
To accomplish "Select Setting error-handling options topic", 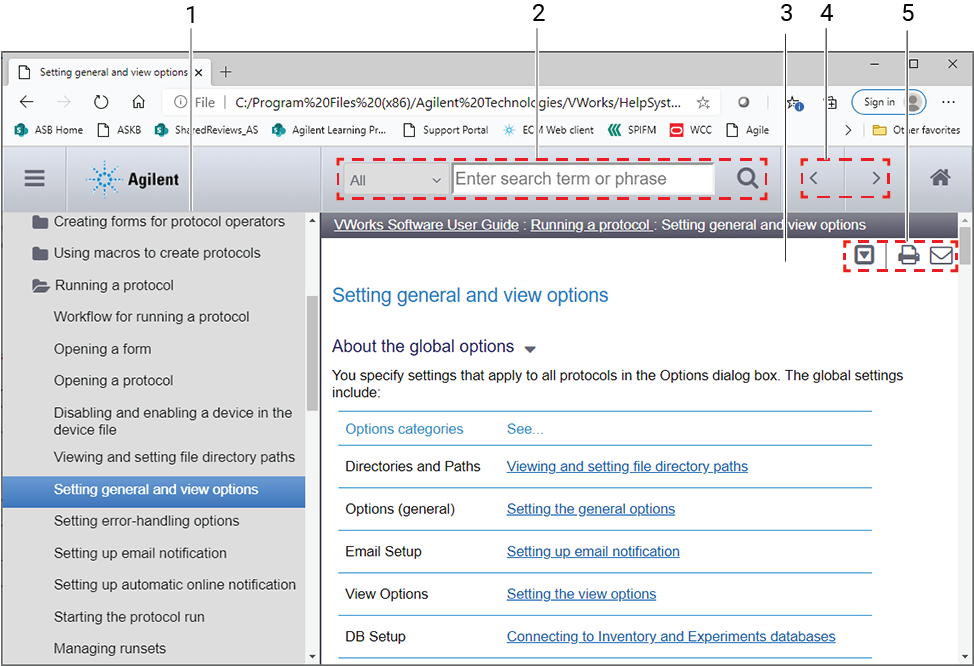I will 147,521.
